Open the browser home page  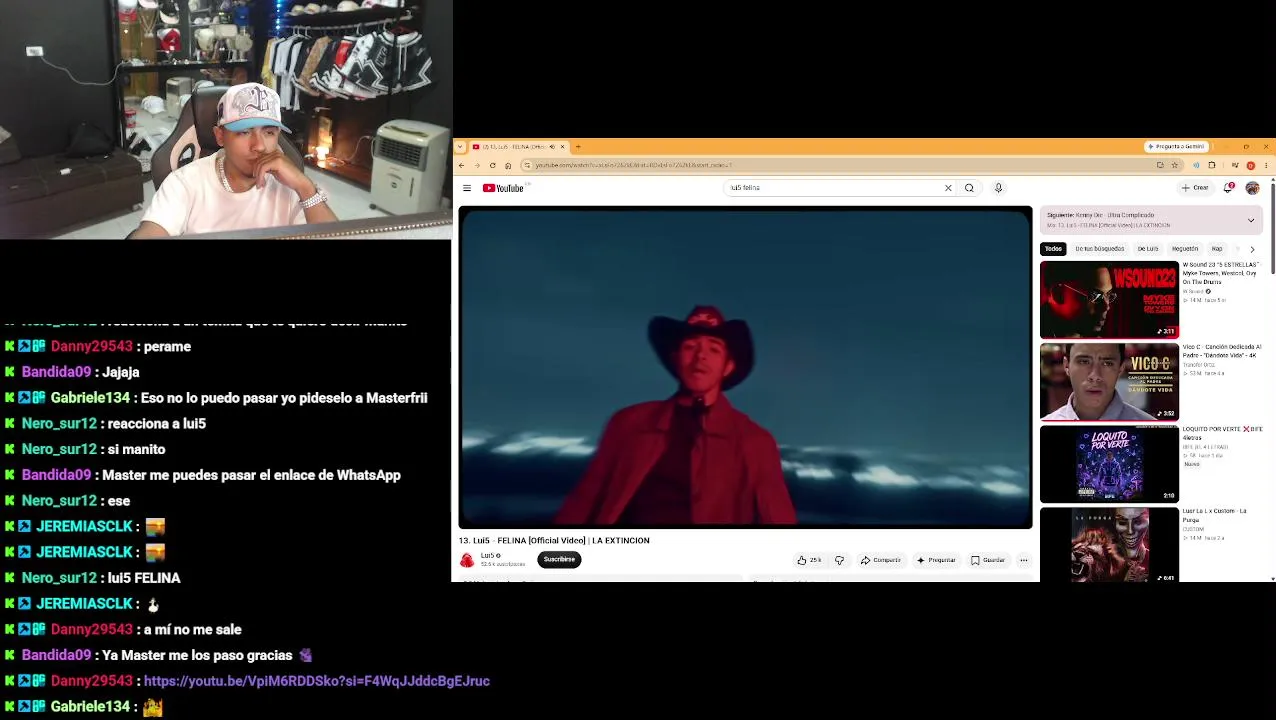[508, 165]
